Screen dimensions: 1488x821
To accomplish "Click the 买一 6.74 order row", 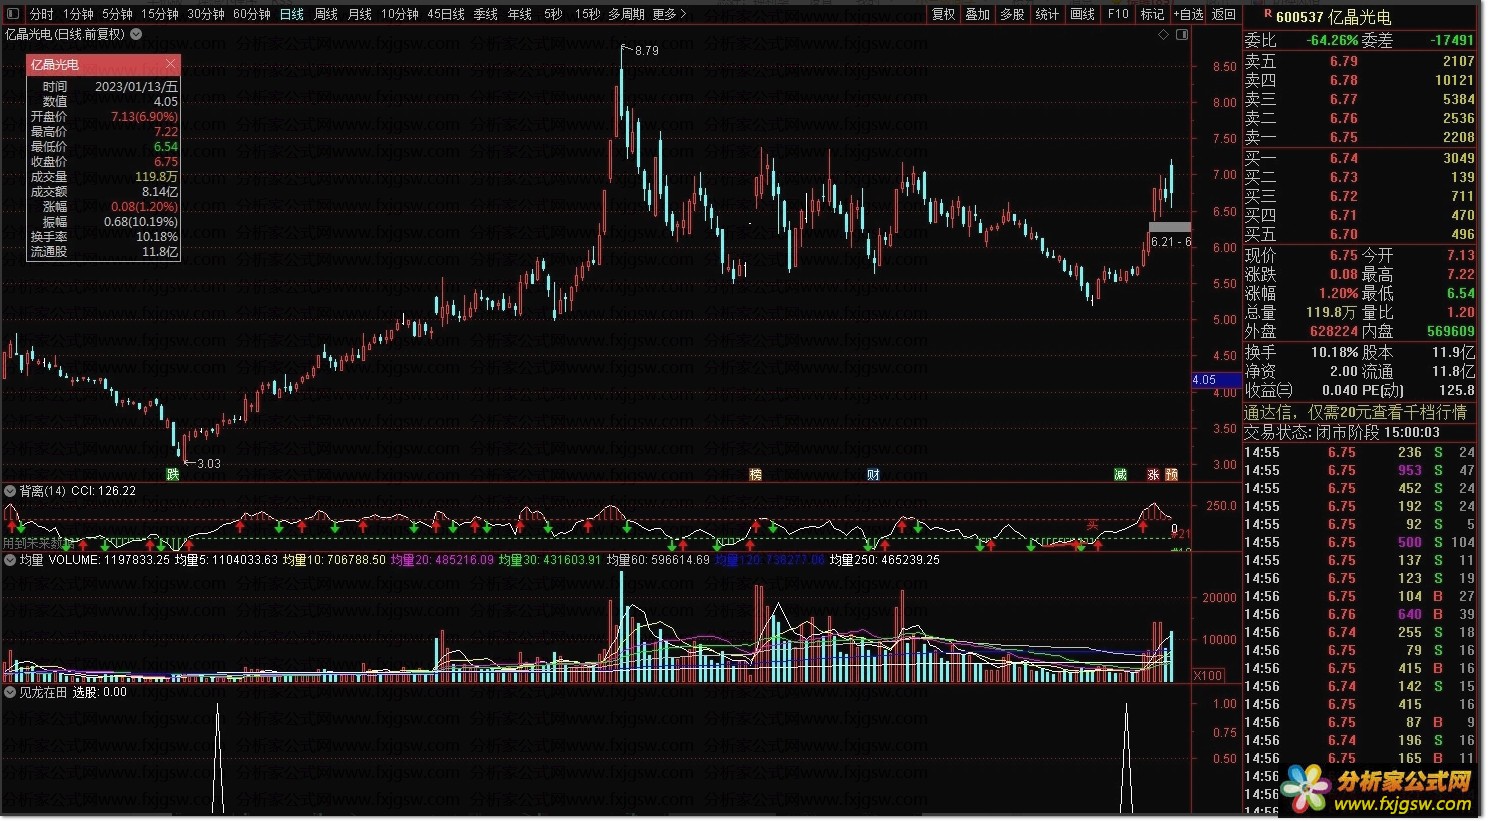I will point(1360,158).
